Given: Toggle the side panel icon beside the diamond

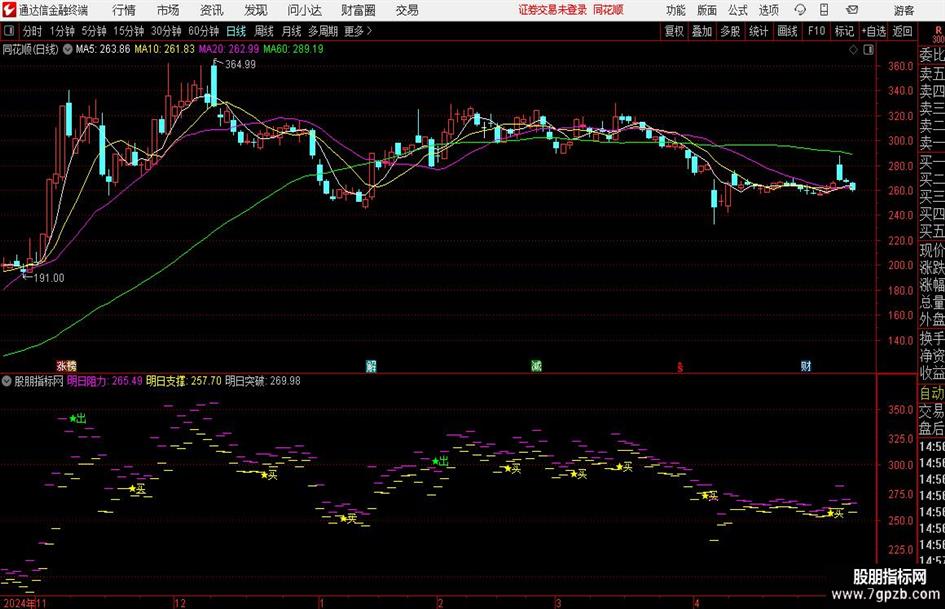Looking at the screenshot, I should (868, 49).
